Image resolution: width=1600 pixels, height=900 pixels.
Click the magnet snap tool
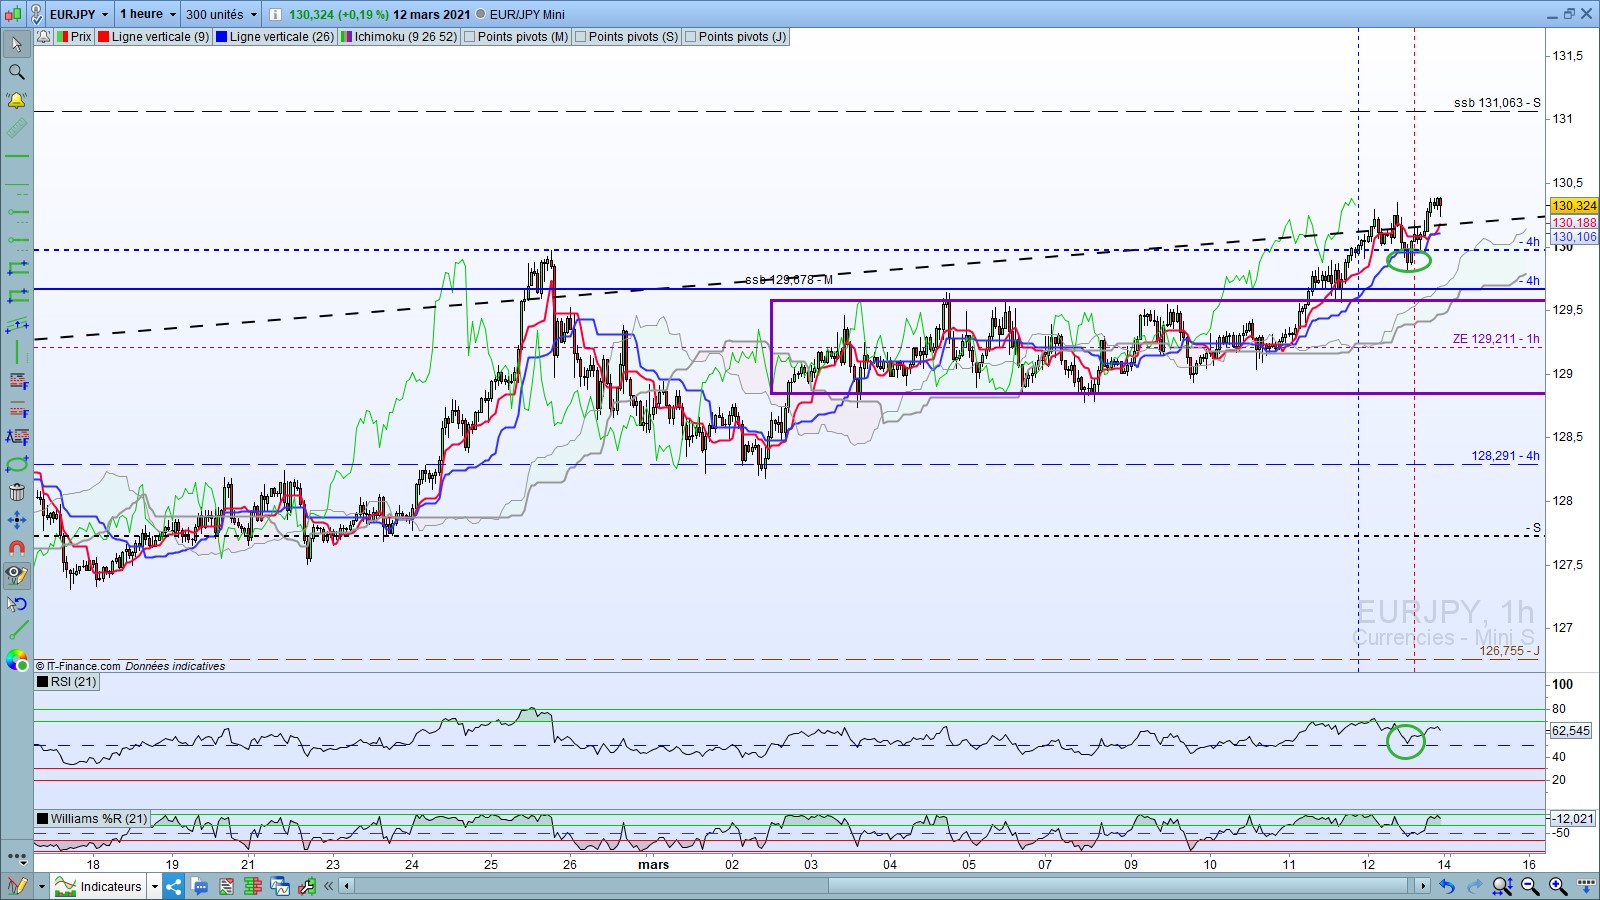(x=17, y=548)
